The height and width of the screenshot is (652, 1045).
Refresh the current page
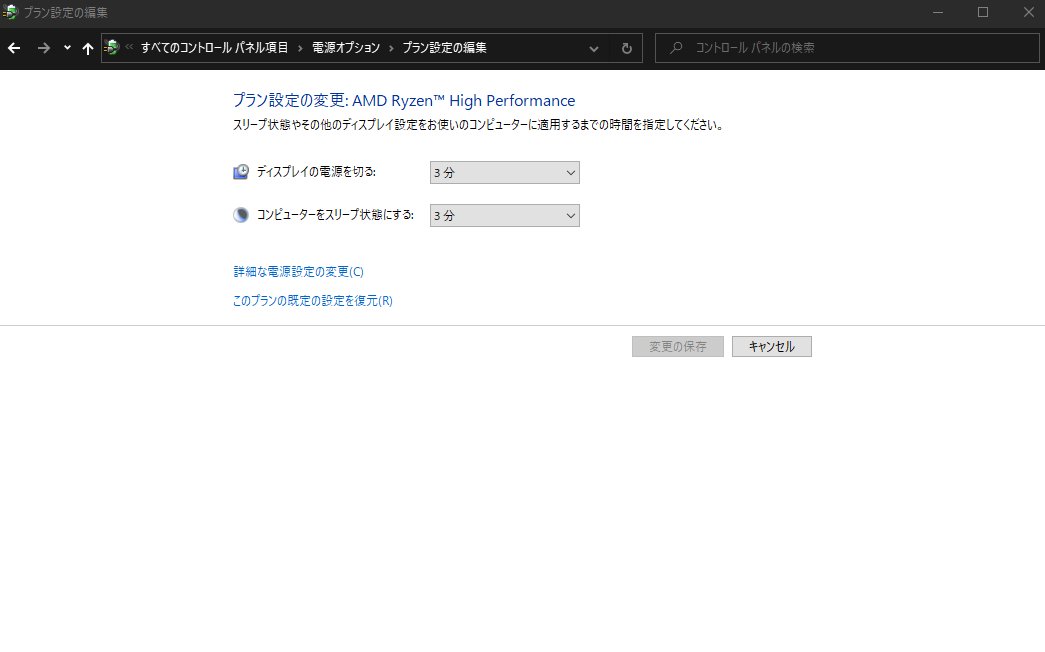click(626, 48)
